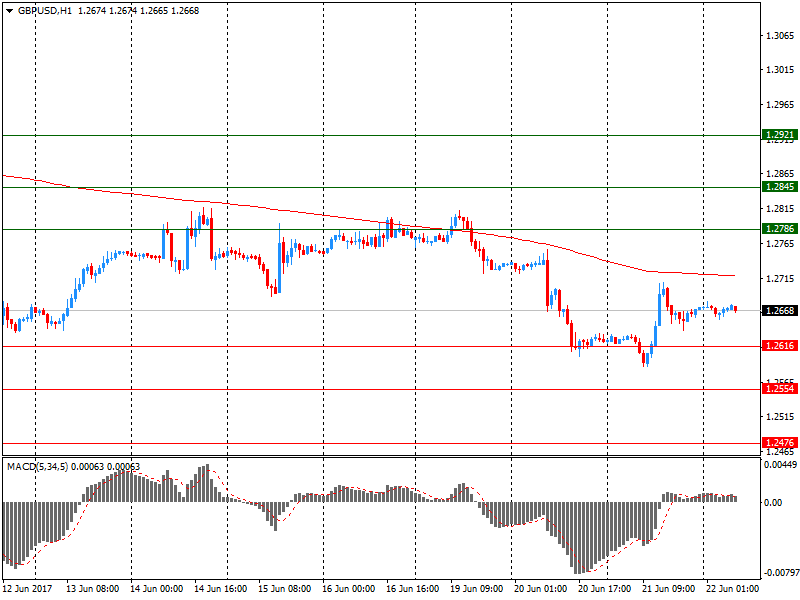The image size is (800, 600).
Task: Click the 16 Jun 16:00 time label
Action: 412,589
